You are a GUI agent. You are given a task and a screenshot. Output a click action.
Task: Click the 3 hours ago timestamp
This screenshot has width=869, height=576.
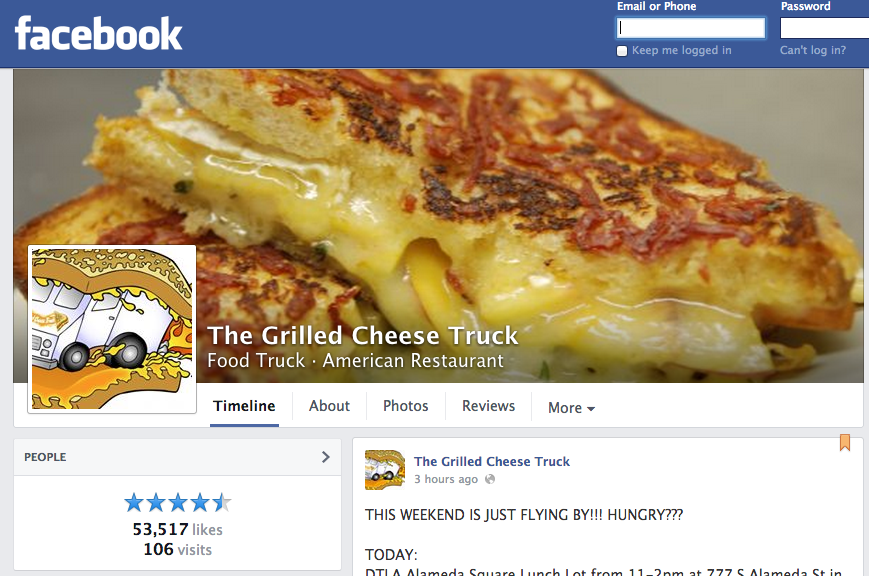click(x=446, y=479)
